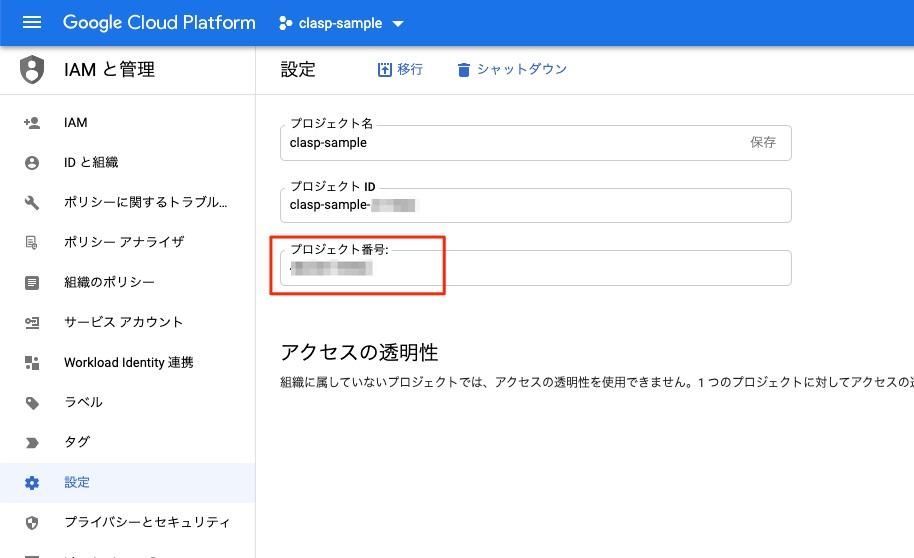Click the シャットダウン button

pyautogui.click(x=512, y=69)
